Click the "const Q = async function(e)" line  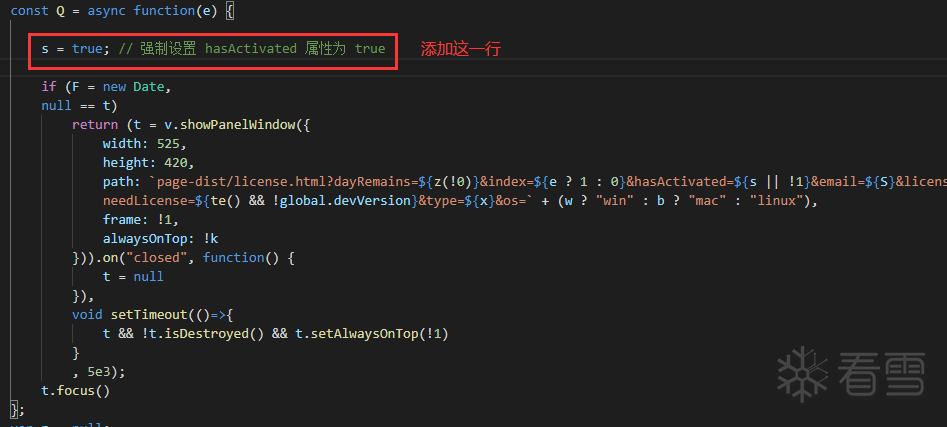(x=120, y=10)
